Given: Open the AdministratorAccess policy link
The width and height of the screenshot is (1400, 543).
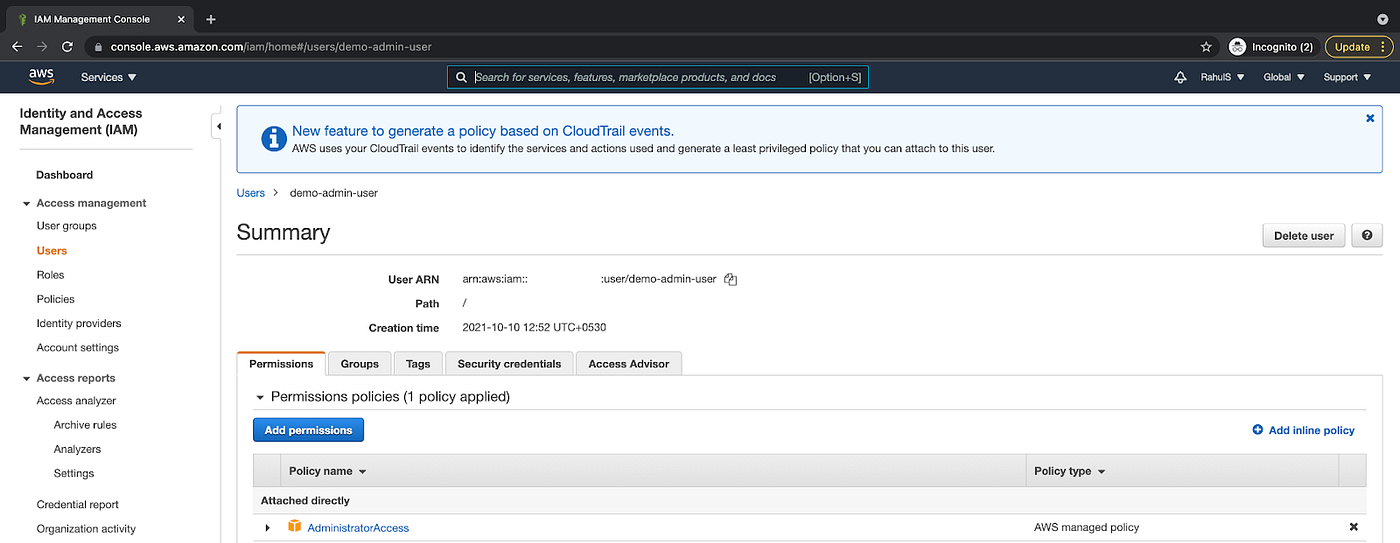Looking at the screenshot, I should pos(358,528).
